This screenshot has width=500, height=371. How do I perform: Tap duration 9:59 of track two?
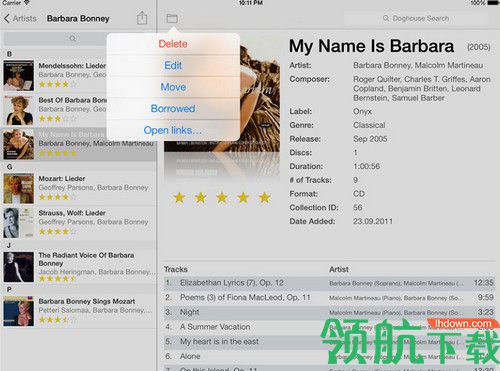(485, 297)
